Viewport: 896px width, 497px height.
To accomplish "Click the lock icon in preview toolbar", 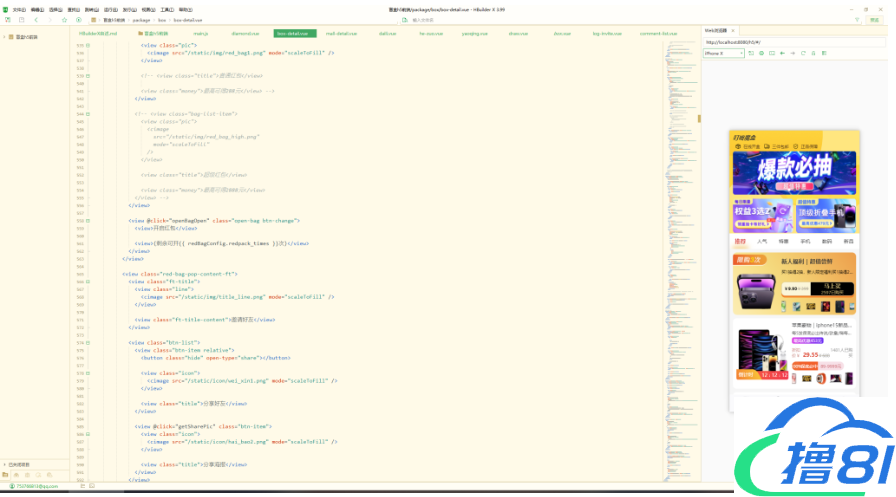I will (x=813, y=53).
